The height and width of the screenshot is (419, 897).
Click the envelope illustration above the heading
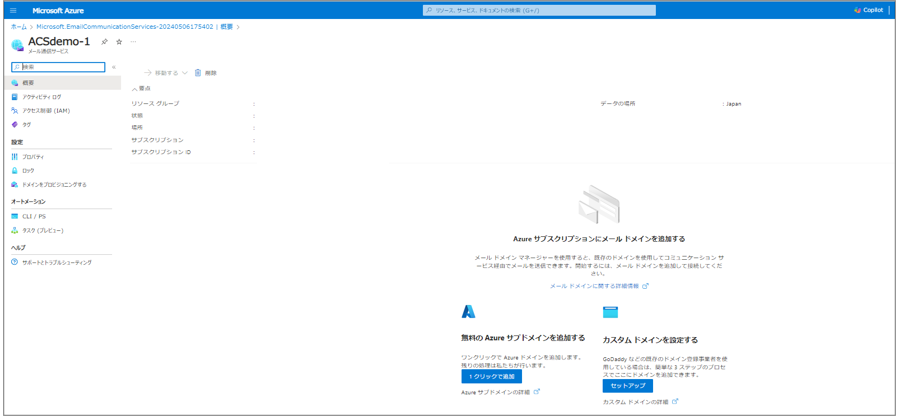tap(598, 204)
